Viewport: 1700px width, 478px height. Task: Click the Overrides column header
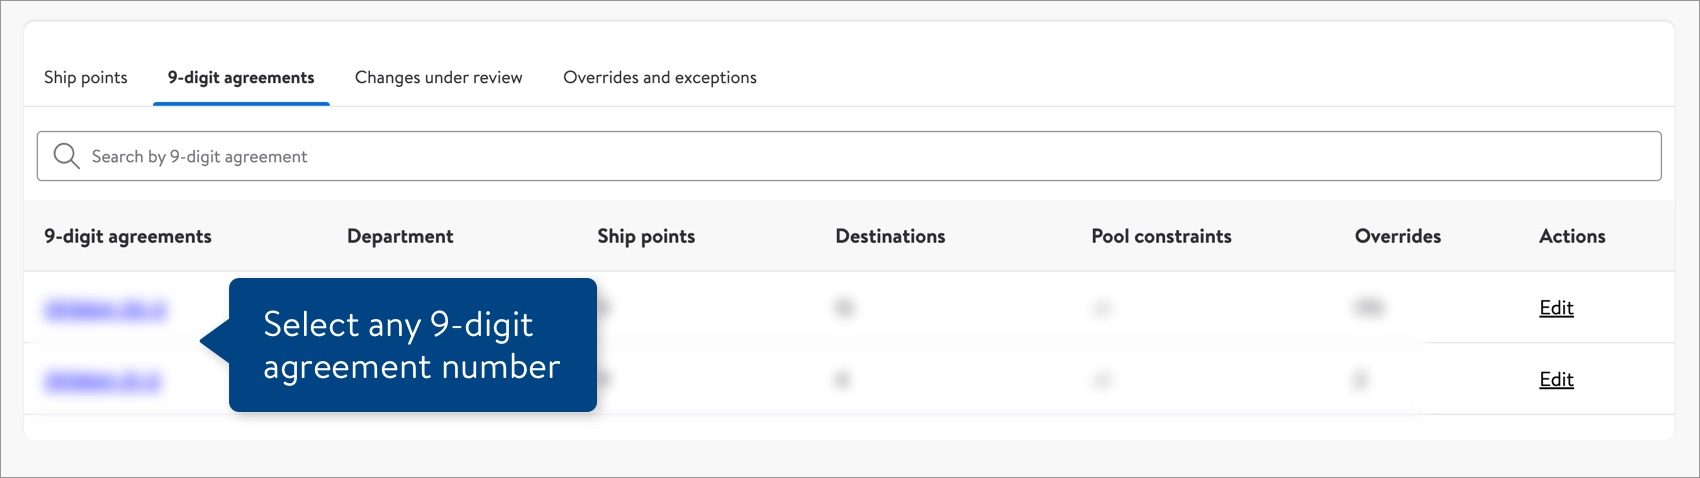click(x=1398, y=237)
